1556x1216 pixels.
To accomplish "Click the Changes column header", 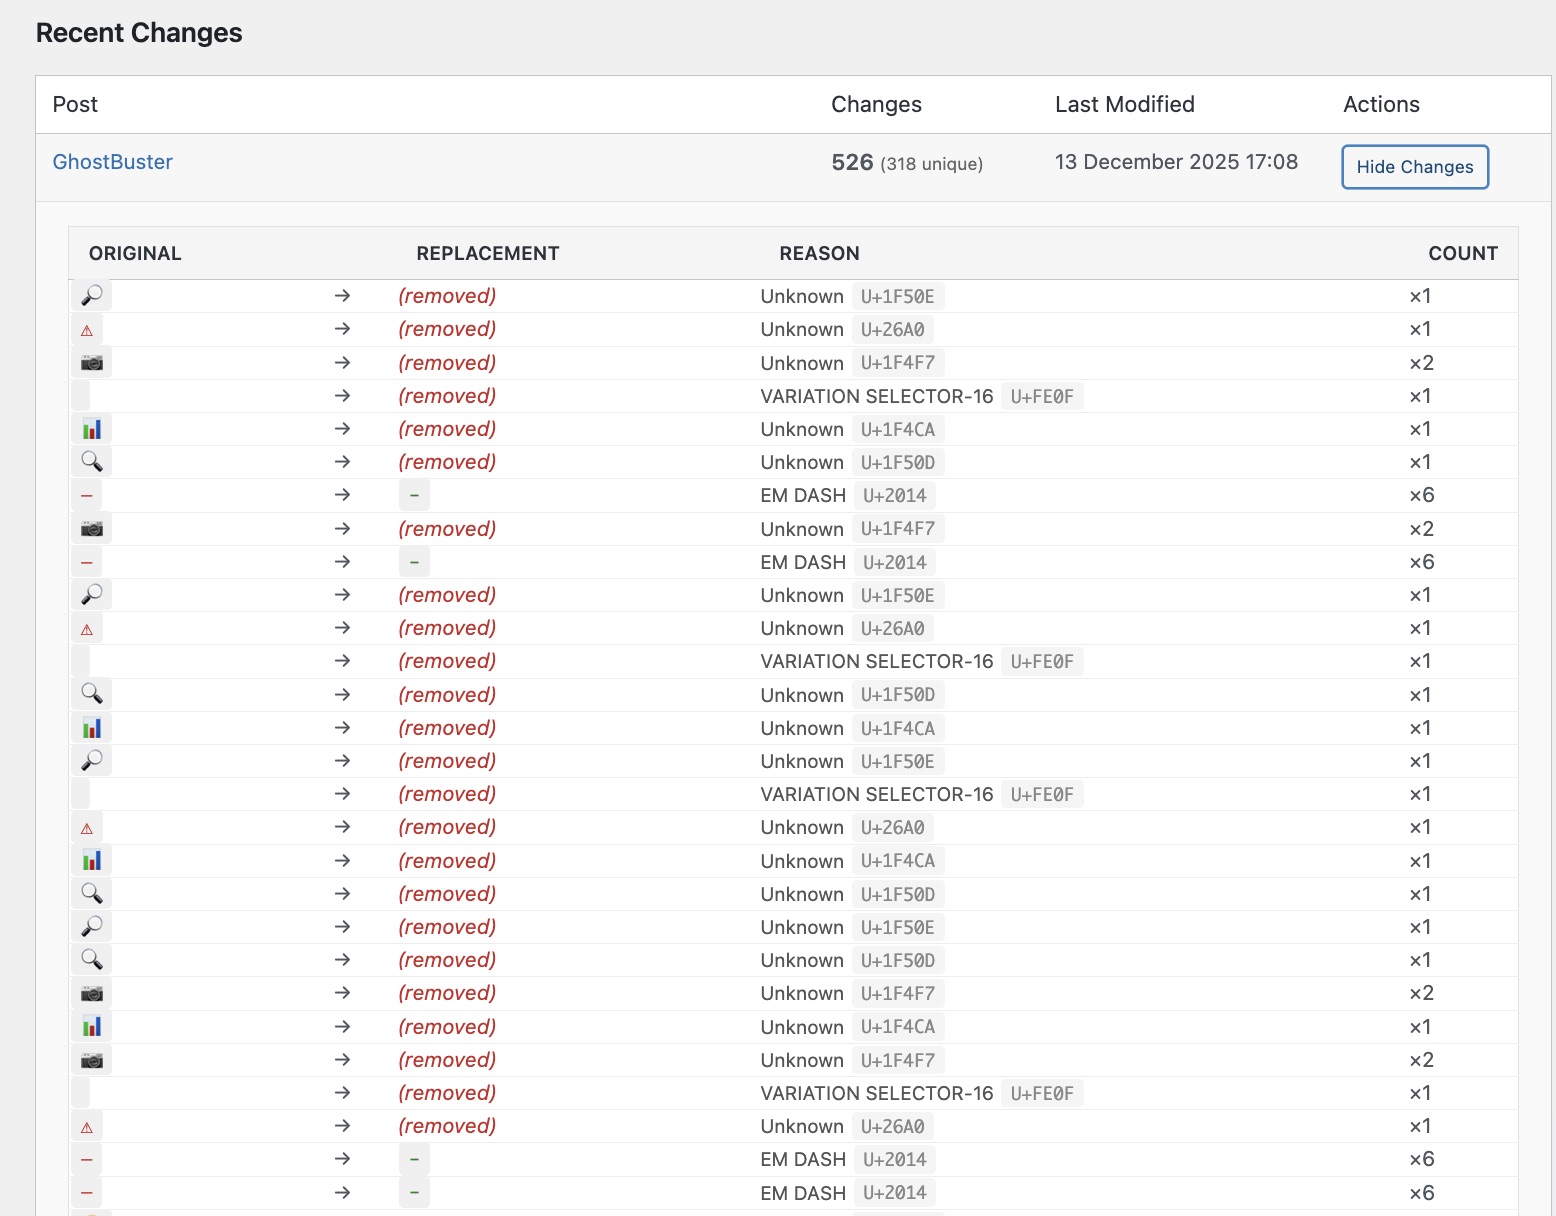I will pos(876,104).
